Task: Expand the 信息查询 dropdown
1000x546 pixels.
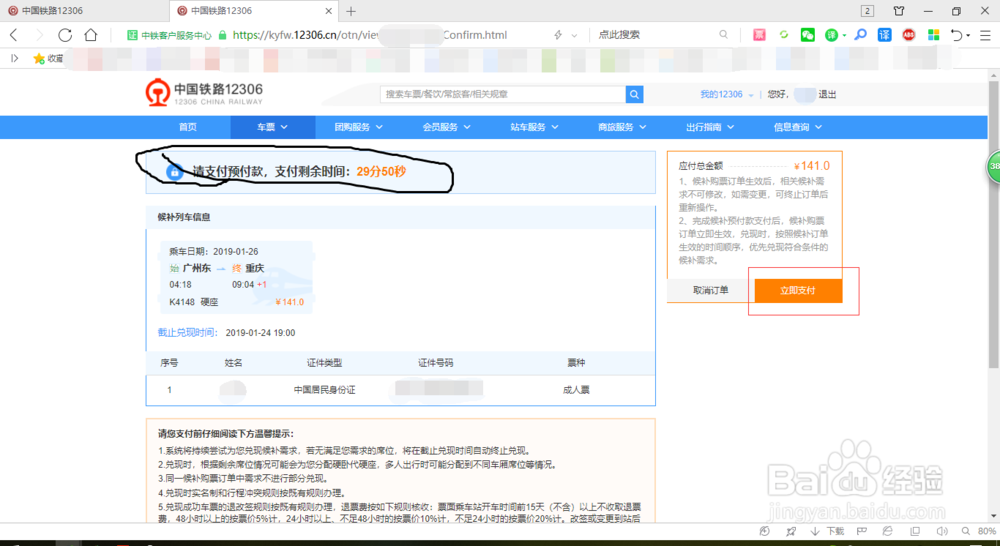Action: point(798,127)
